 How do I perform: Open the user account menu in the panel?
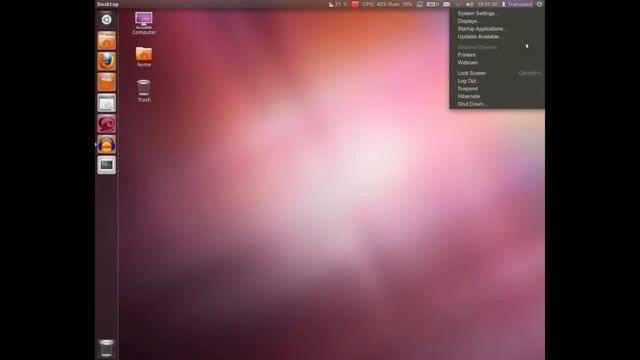pos(517,4)
